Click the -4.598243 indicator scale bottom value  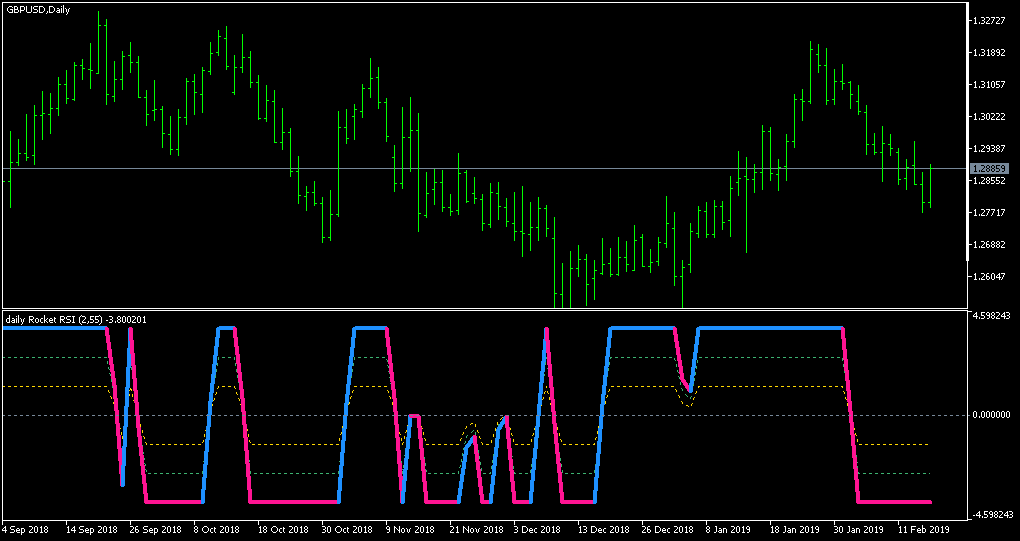[991, 515]
